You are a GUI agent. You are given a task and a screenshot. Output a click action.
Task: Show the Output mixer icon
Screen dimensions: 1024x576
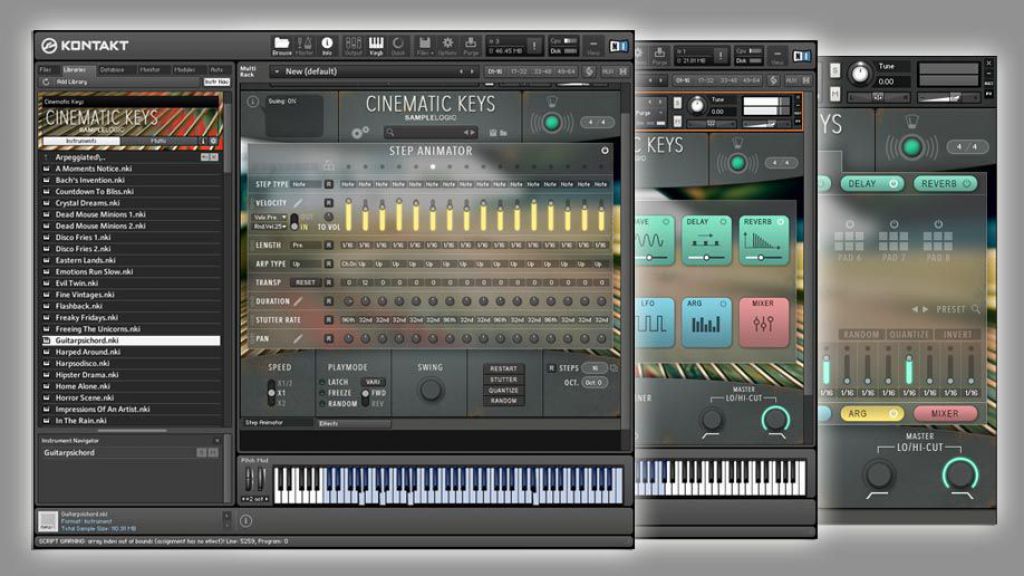[353, 46]
